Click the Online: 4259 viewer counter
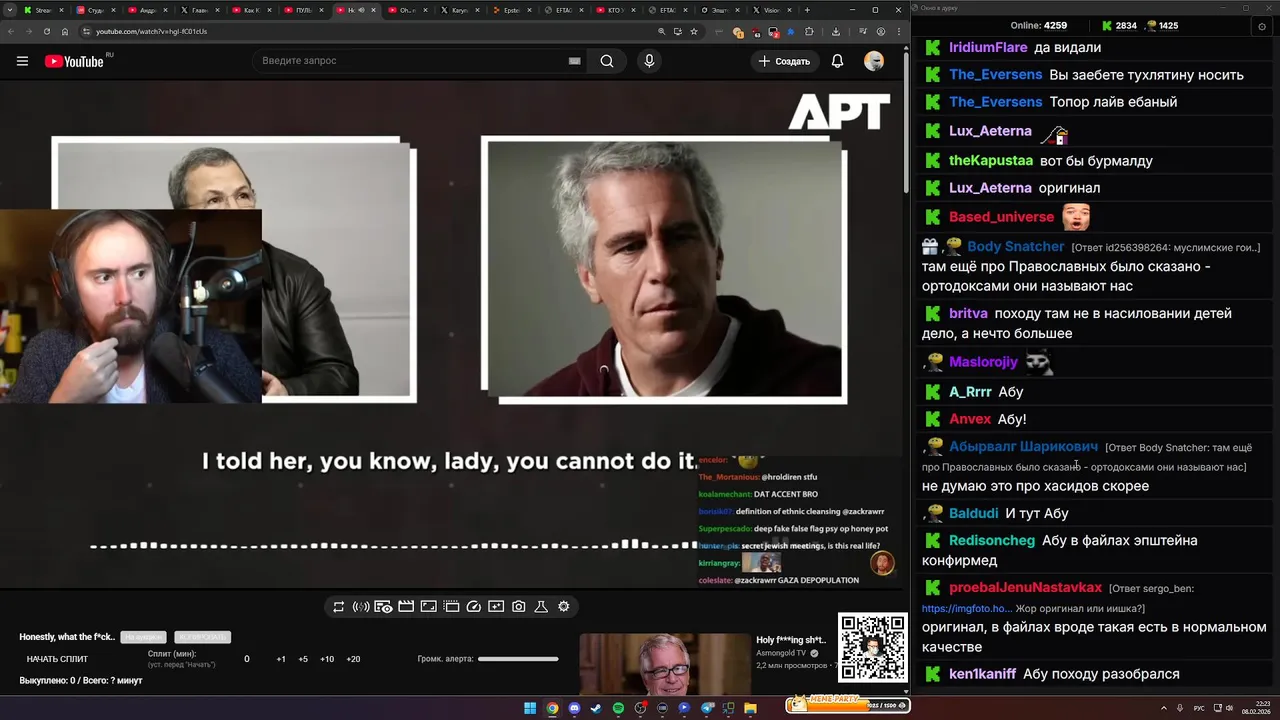The height and width of the screenshot is (720, 1280). click(x=1039, y=26)
